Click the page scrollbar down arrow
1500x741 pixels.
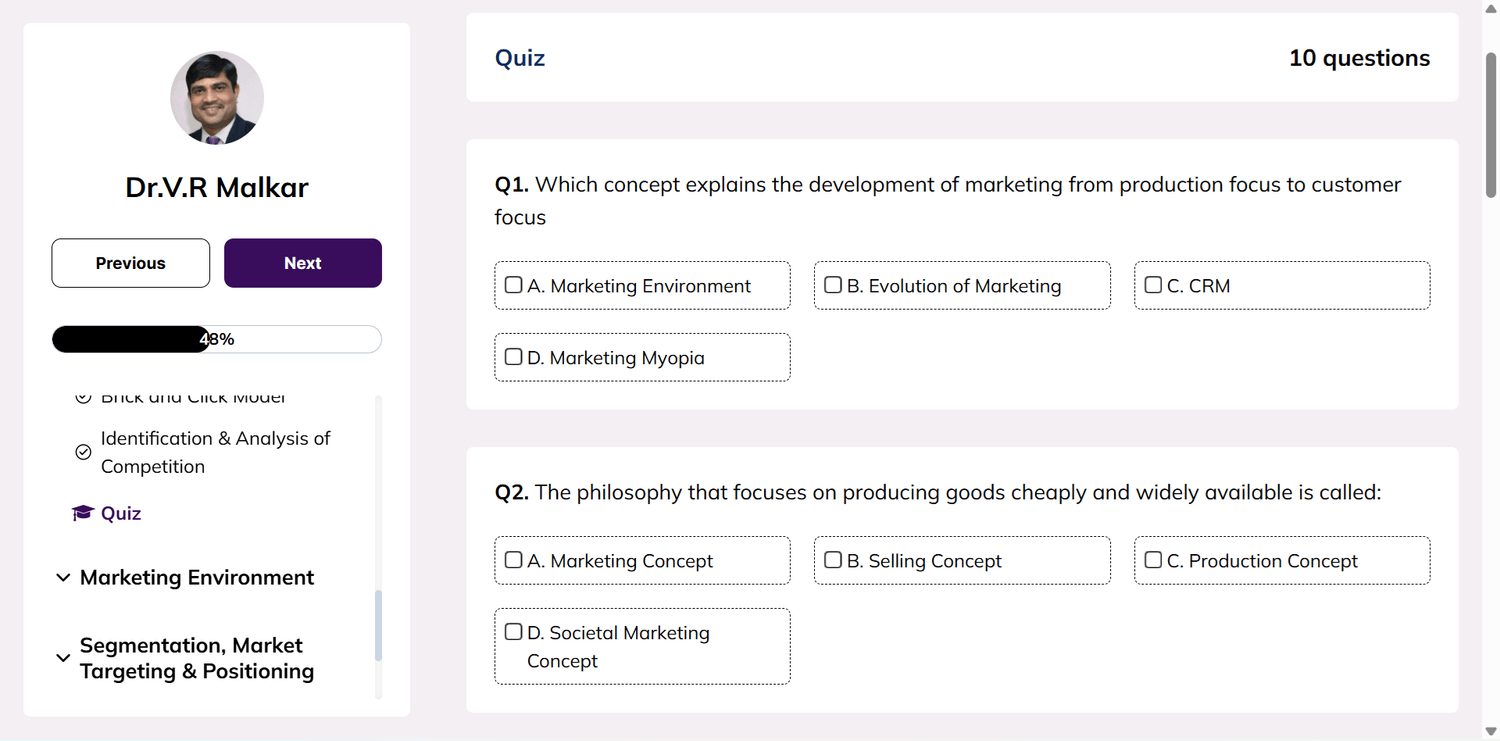(x=1491, y=732)
